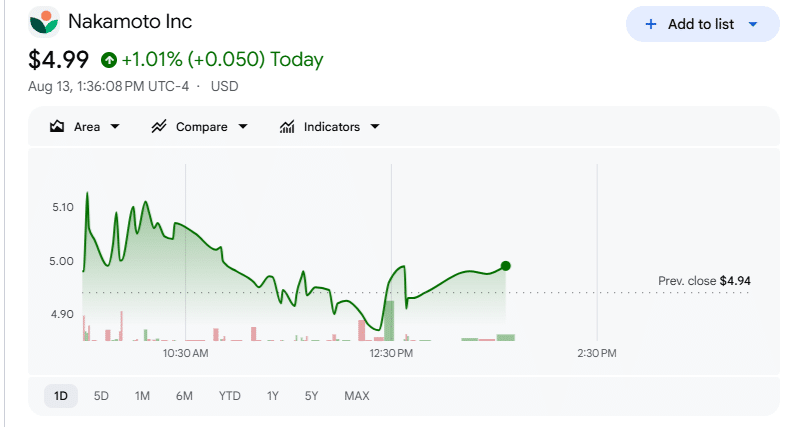Switch to the YTD time range
This screenshot has width=800, height=427.
click(230, 396)
